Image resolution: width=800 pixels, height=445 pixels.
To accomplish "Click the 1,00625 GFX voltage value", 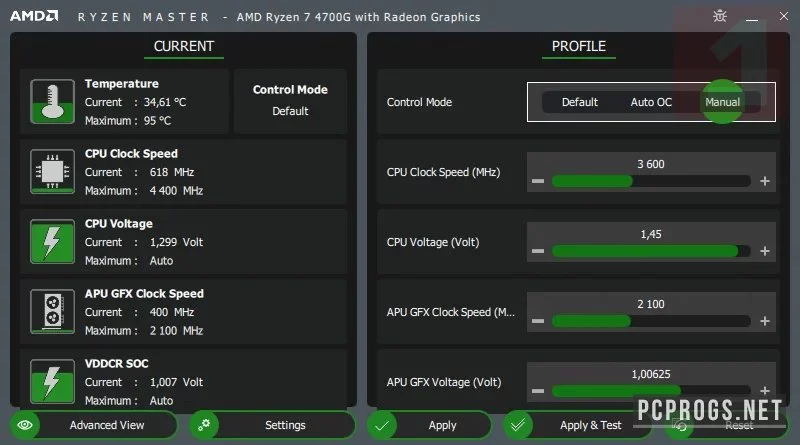I will point(651,374).
